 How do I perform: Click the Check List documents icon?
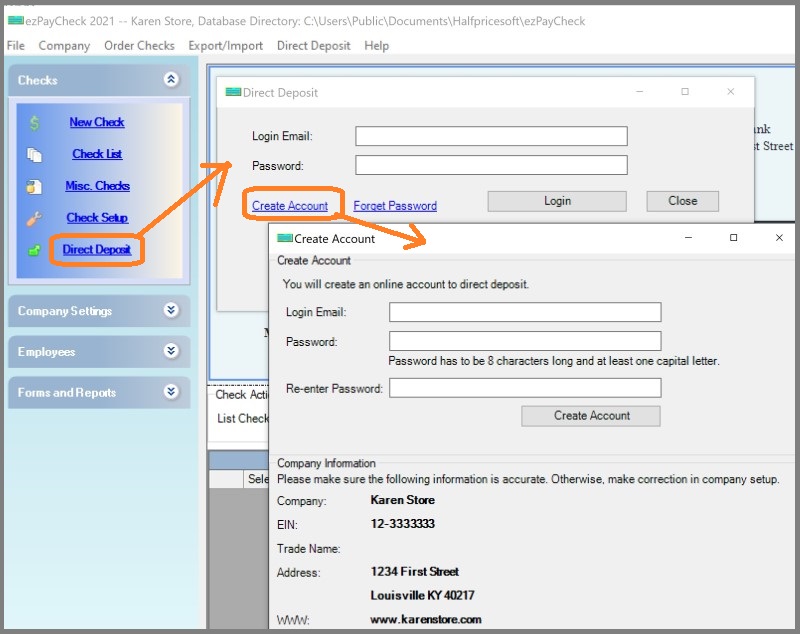pos(35,155)
